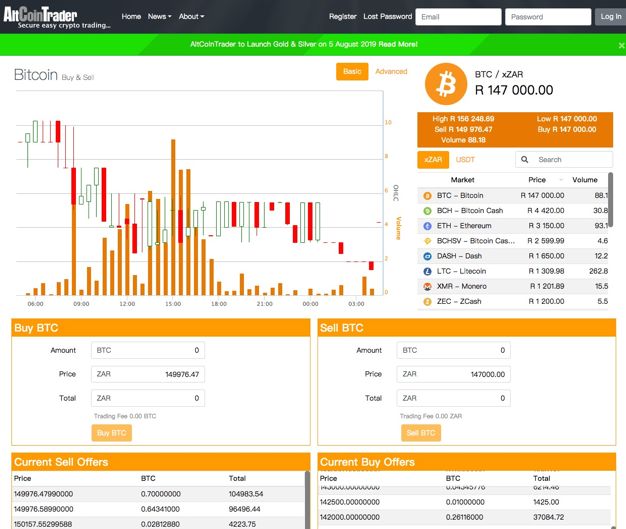Click buy offer price 142500.00000000
The image size is (626, 529).
click(x=350, y=502)
